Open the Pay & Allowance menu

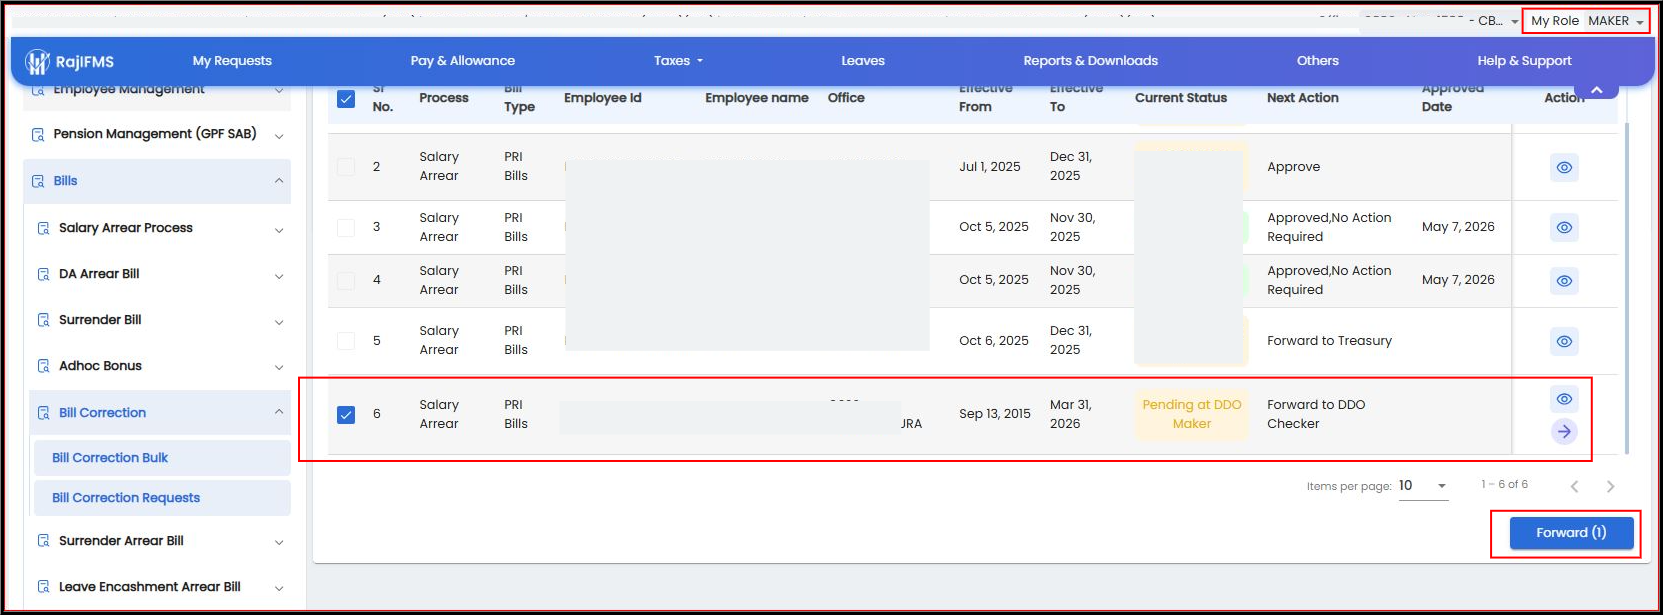point(463,61)
